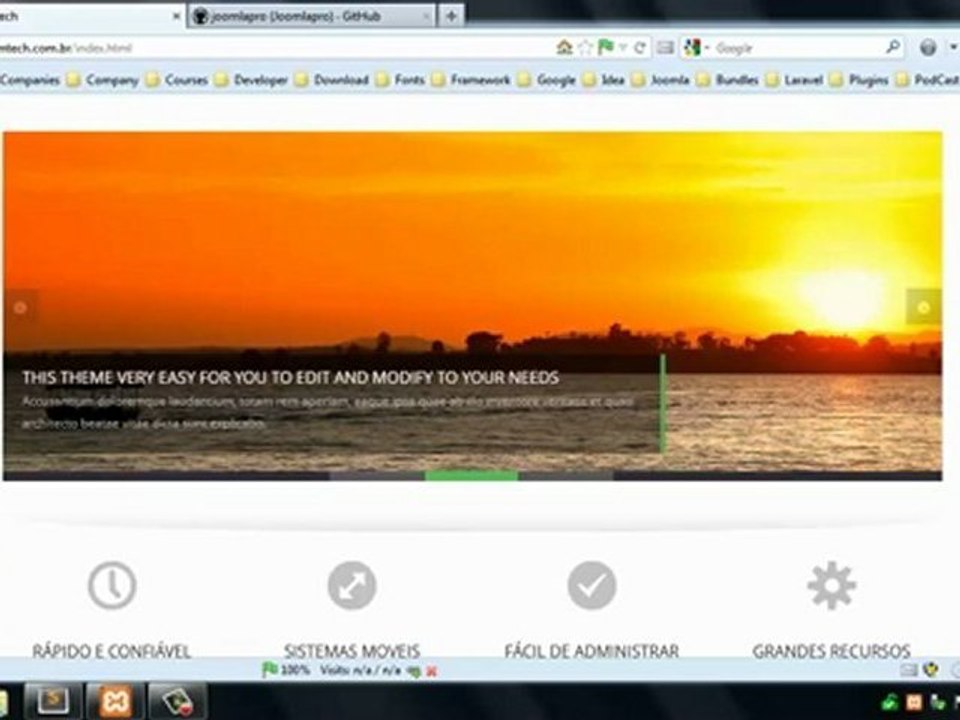Open the Framework bookmarks folder

tap(471, 80)
